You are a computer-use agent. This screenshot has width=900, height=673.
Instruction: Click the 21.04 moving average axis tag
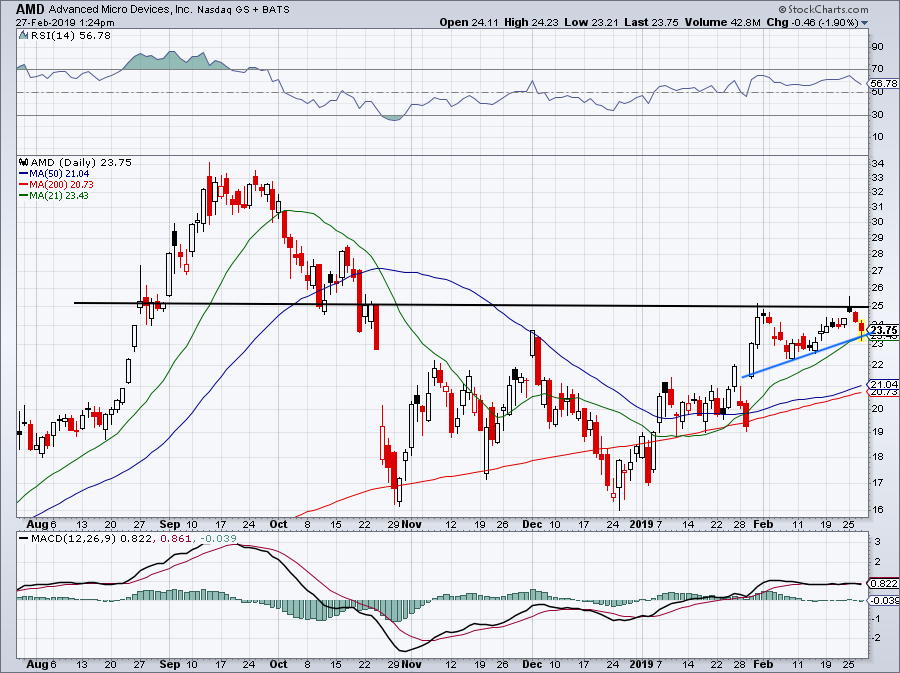tap(884, 384)
